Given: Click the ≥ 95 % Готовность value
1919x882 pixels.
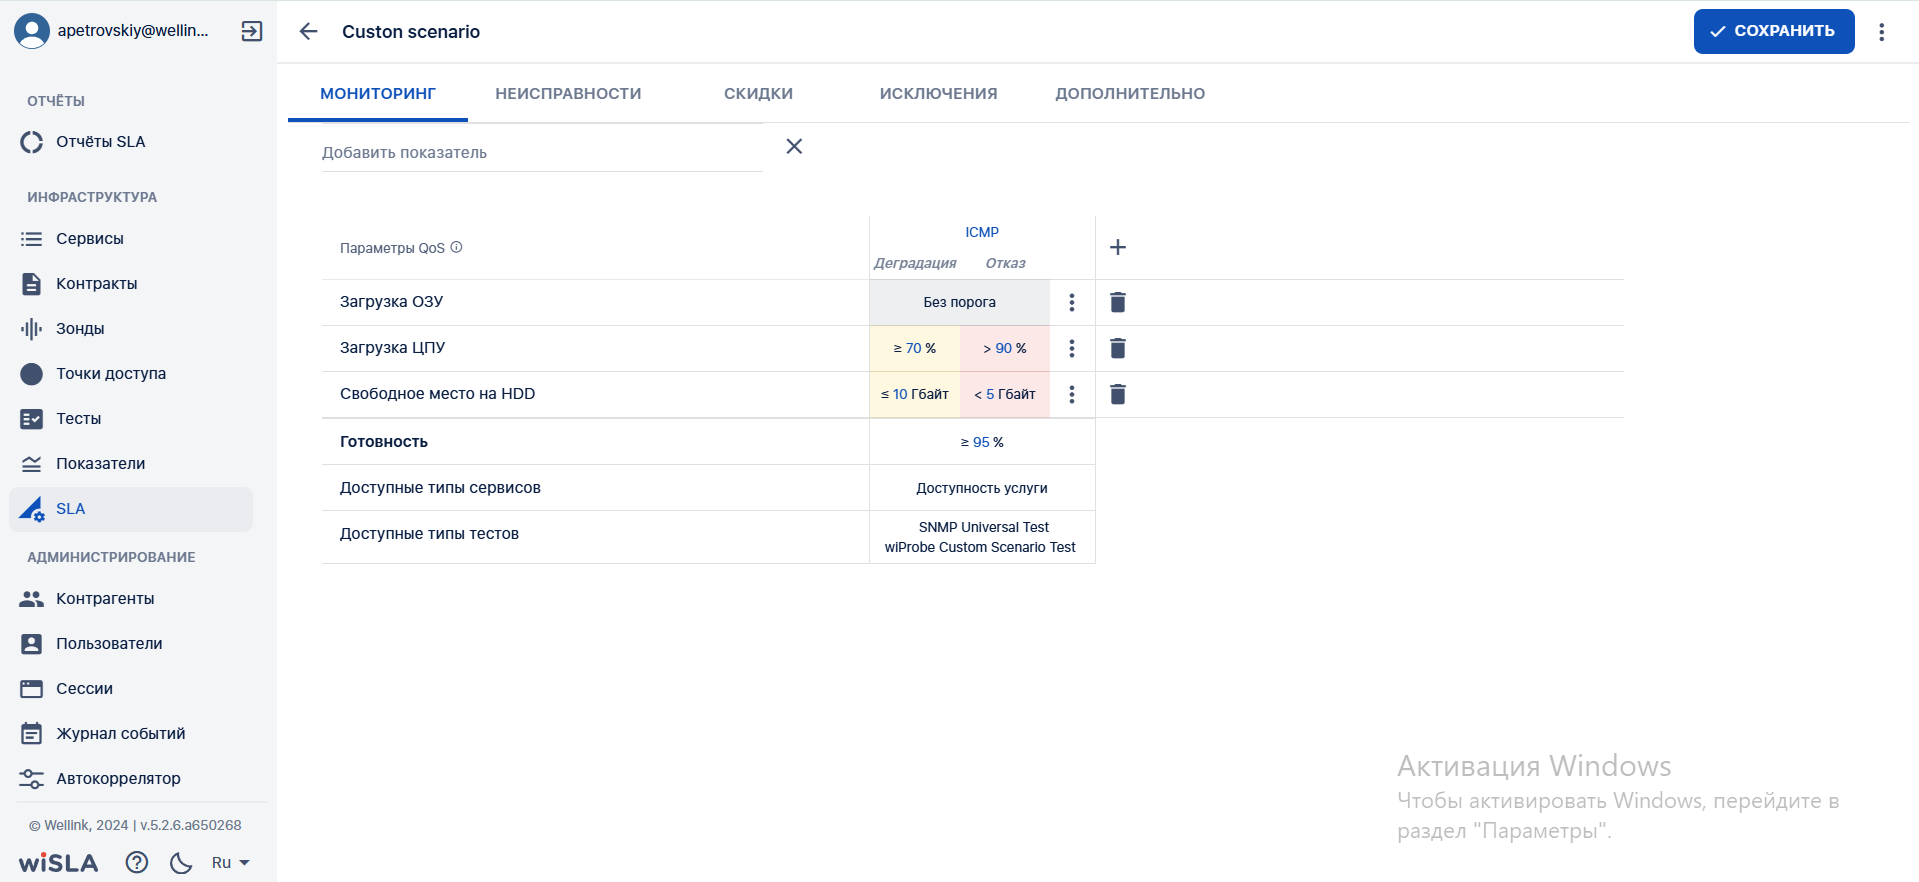Looking at the screenshot, I should click(x=982, y=442).
